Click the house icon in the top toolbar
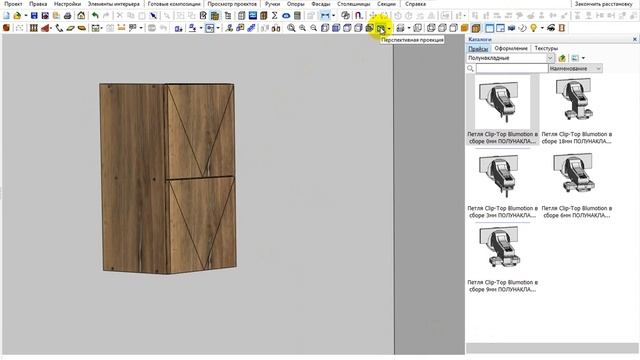Viewport: 640px width, 360px height. click(x=81, y=16)
